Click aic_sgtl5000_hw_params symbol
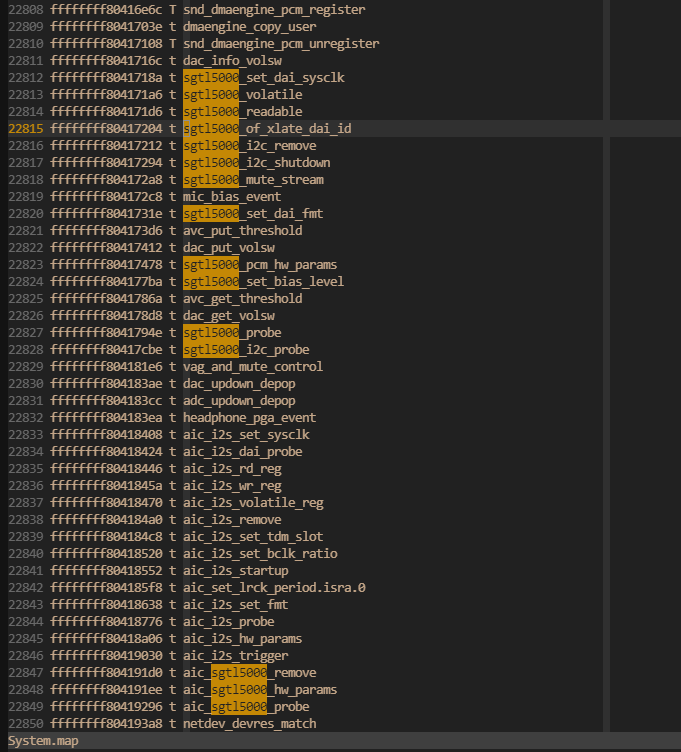Screen dimensions: 681x752 pyautogui.click(x=260, y=690)
